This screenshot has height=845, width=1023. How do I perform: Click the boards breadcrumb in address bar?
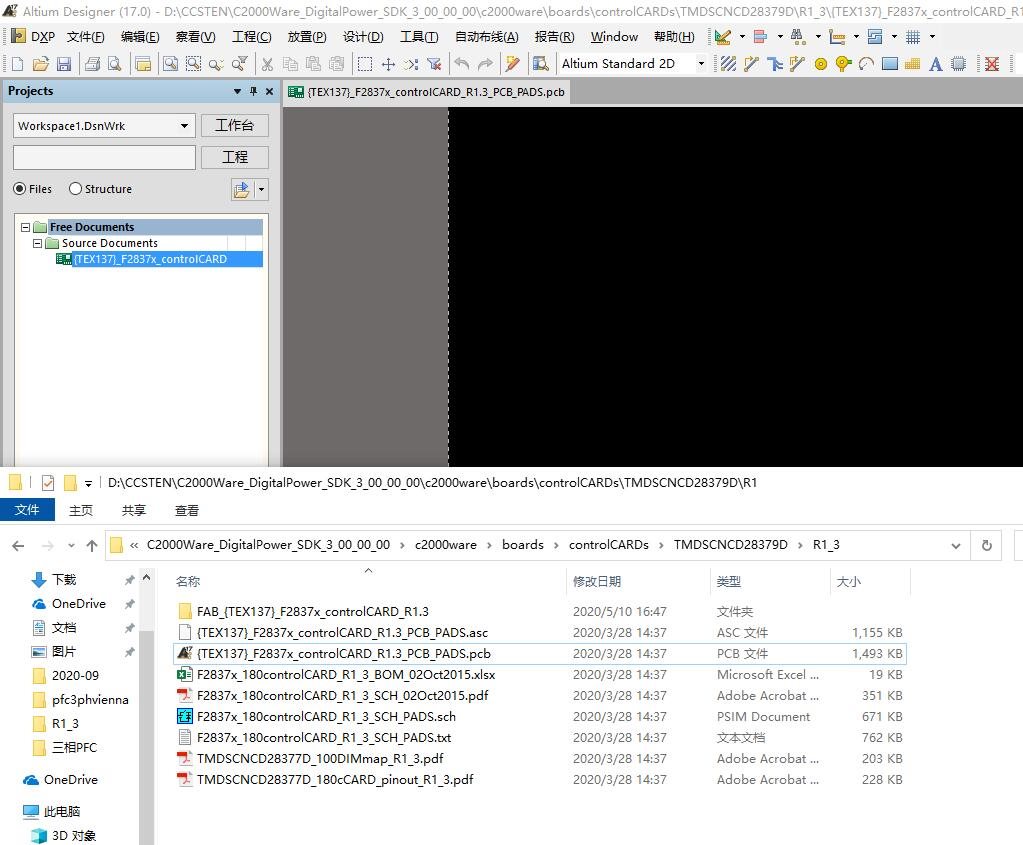[x=523, y=545]
